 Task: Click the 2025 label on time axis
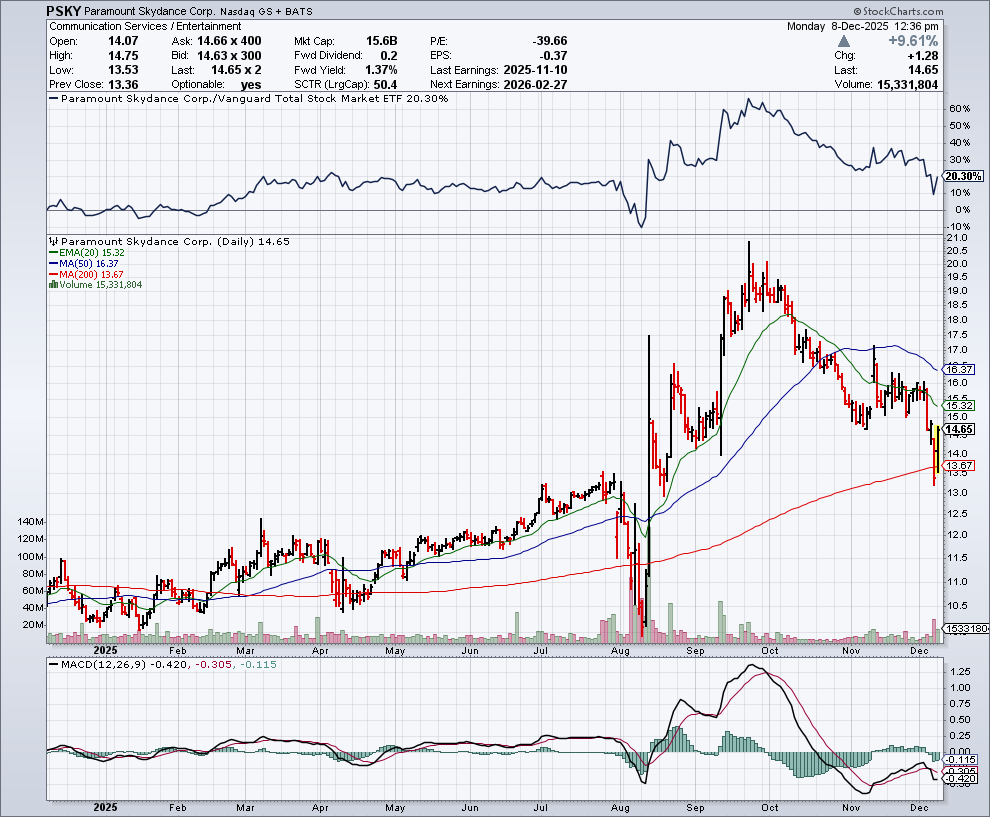[x=103, y=805]
